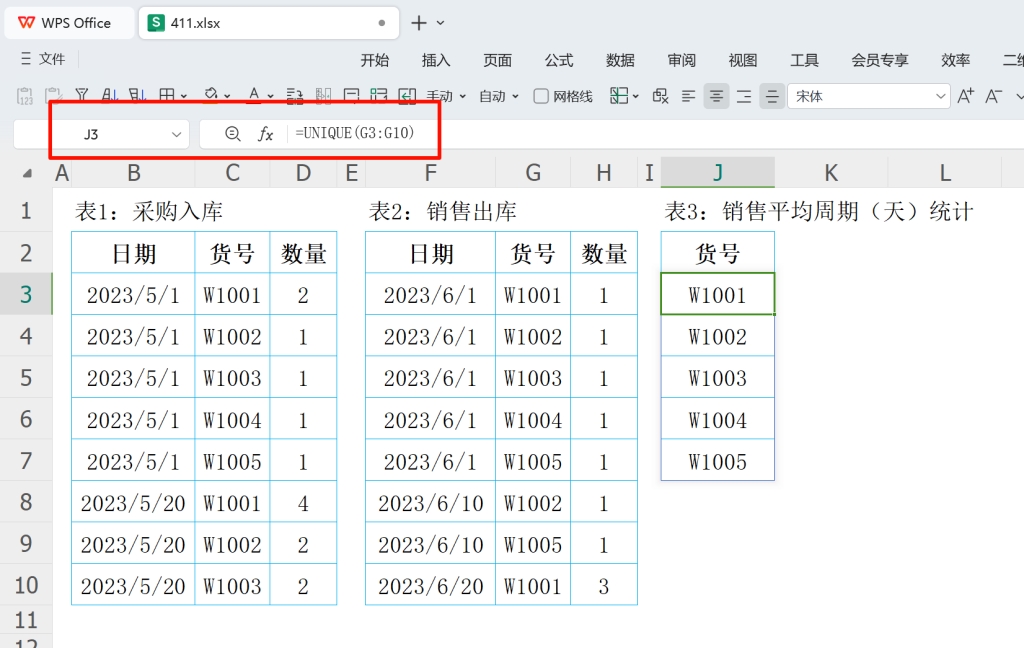1024x648 pixels.
Task: Switch to the 开始 tab
Action: pyautogui.click(x=375, y=60)
